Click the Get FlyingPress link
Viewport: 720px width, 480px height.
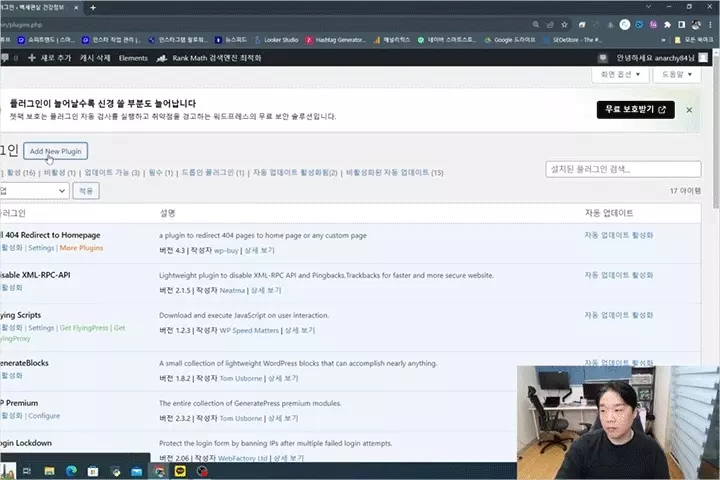coord(84,328)
